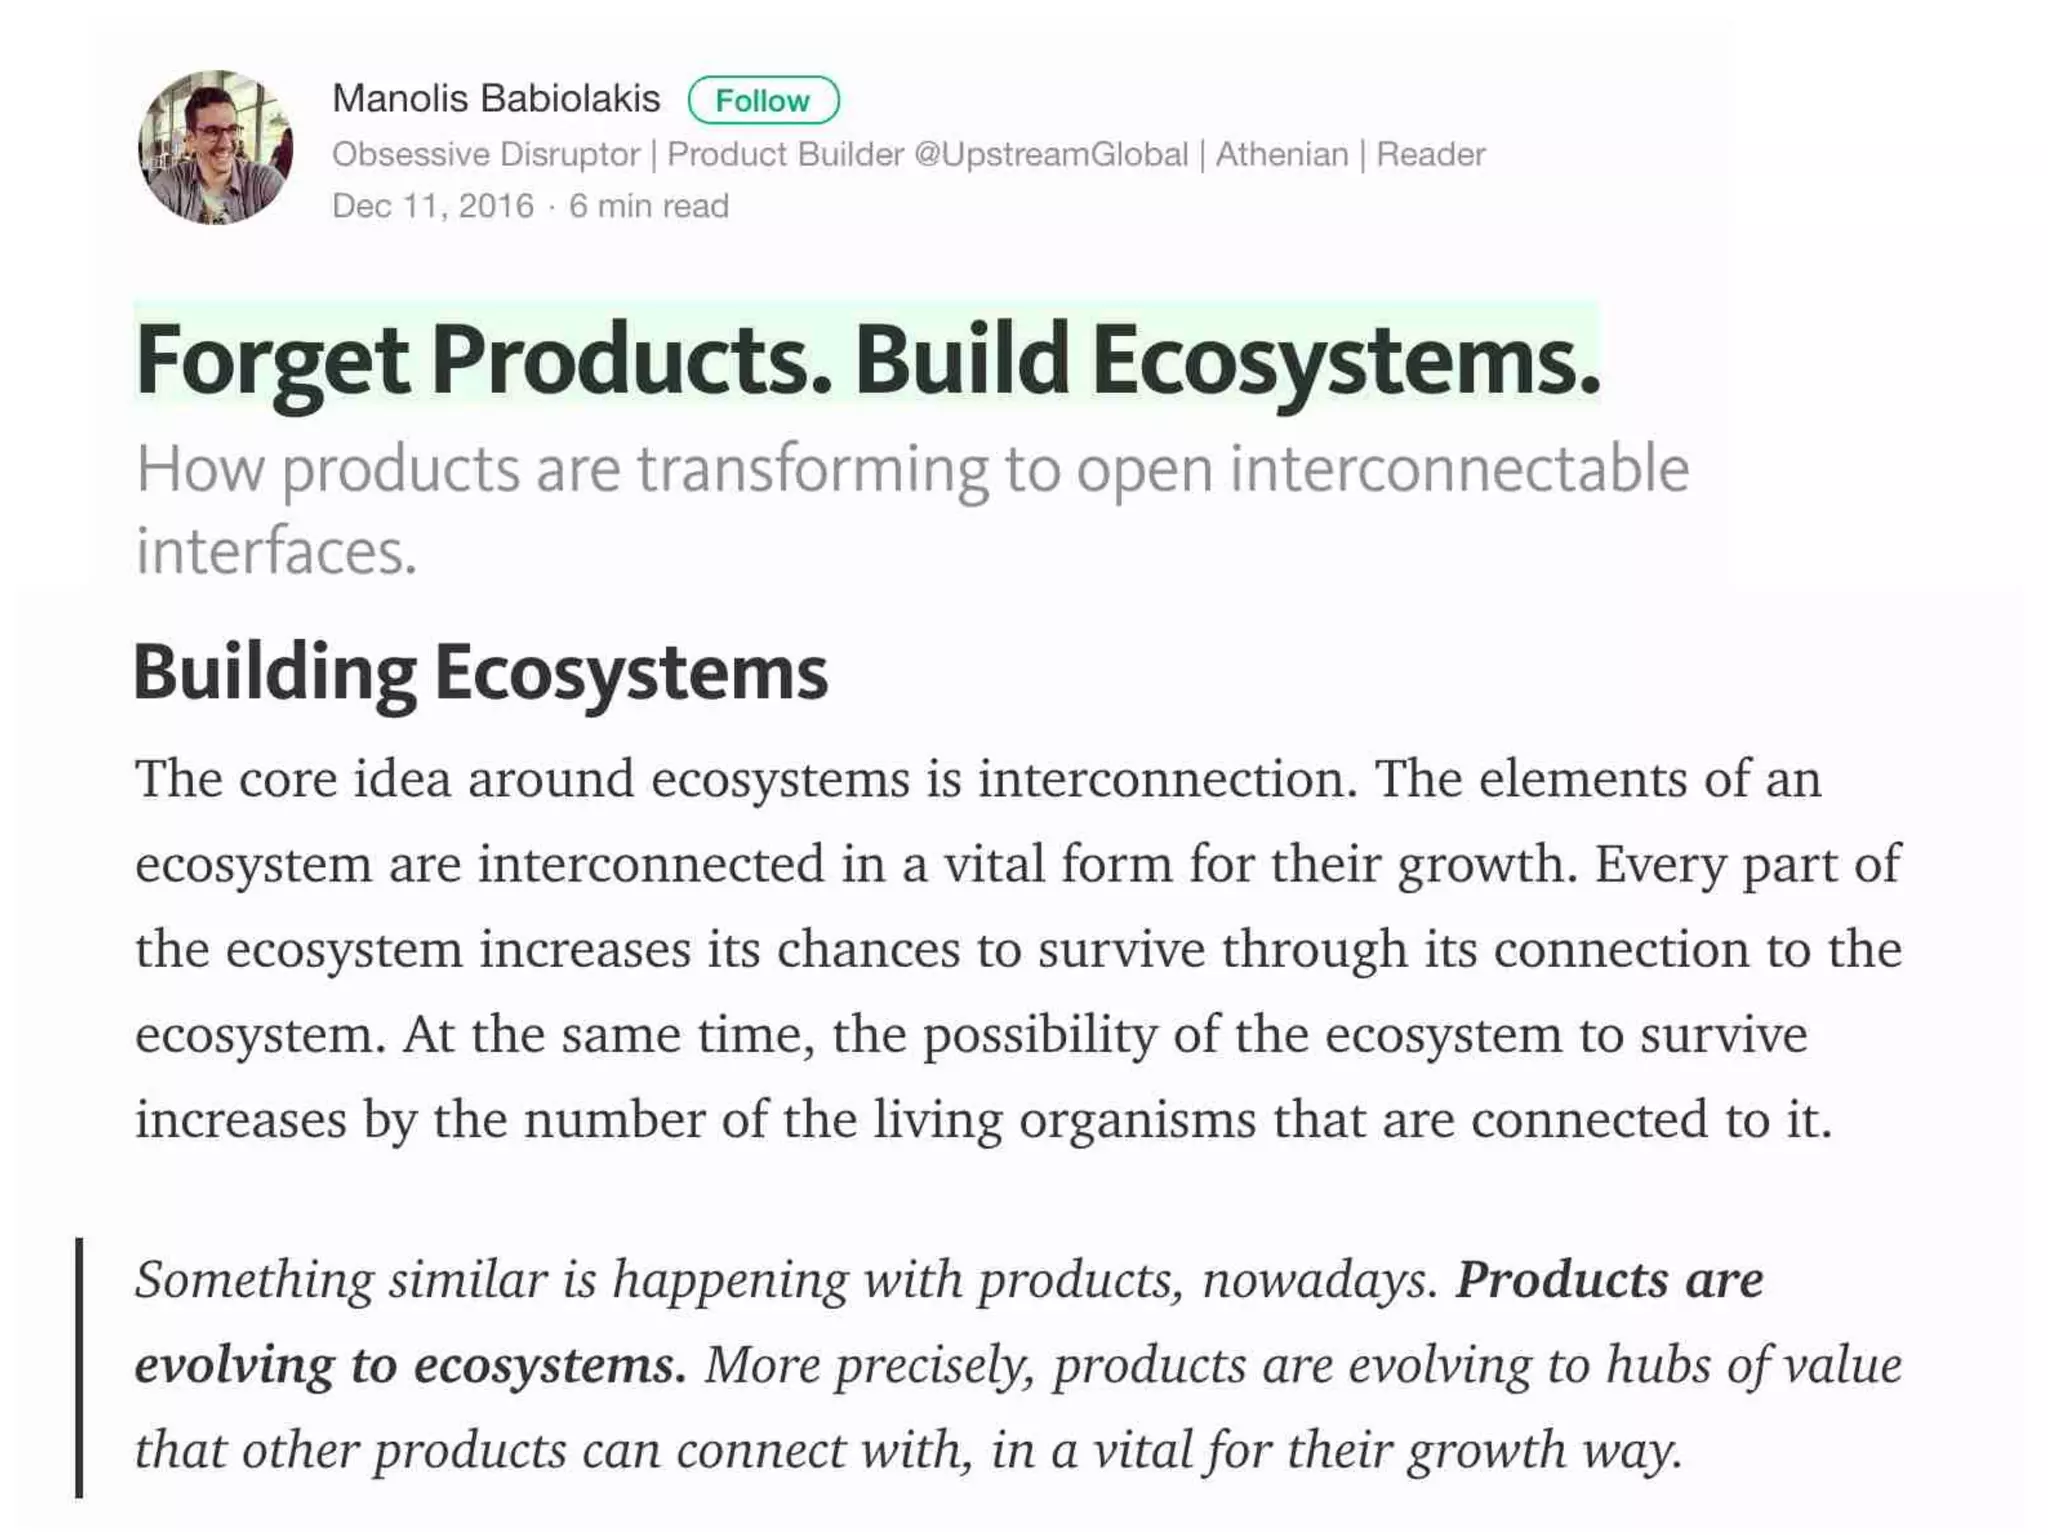Image resolution: width=2048 pixels, height=1535 pixels.
Task: Click the sentence starting The core idea around
Action: pyautogui.click(x=747, y=779)
